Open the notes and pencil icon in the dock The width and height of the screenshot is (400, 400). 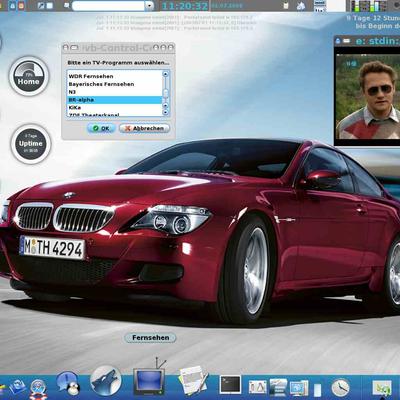point(192,380)
